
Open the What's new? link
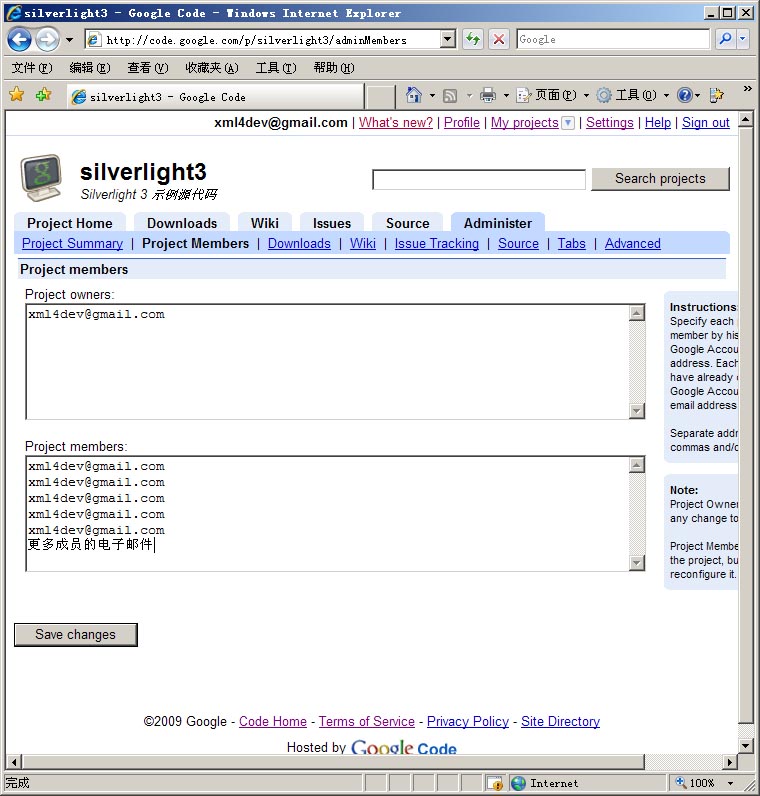(x=395, y=122)
